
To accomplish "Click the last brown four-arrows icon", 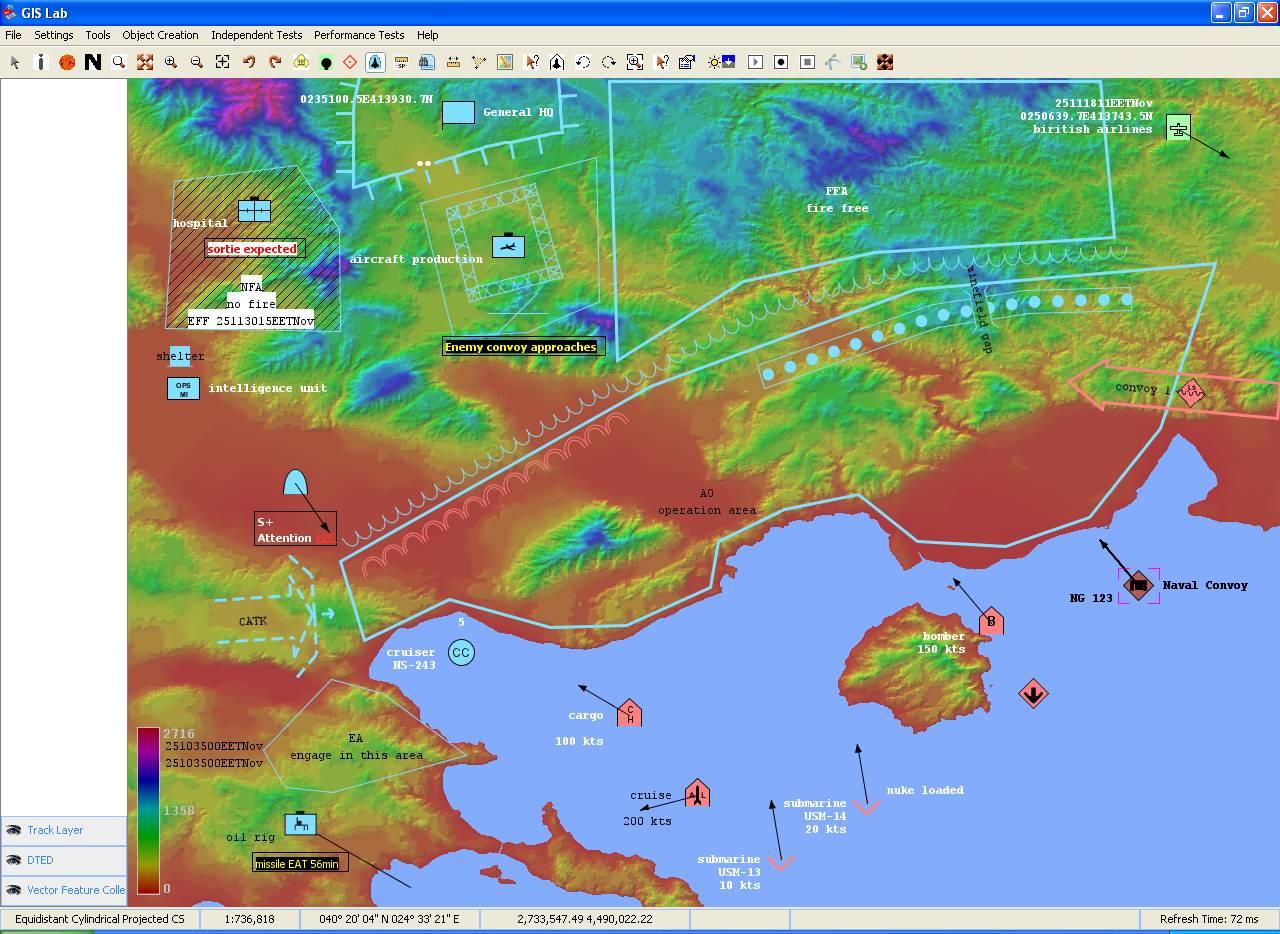I will [885, 62].
